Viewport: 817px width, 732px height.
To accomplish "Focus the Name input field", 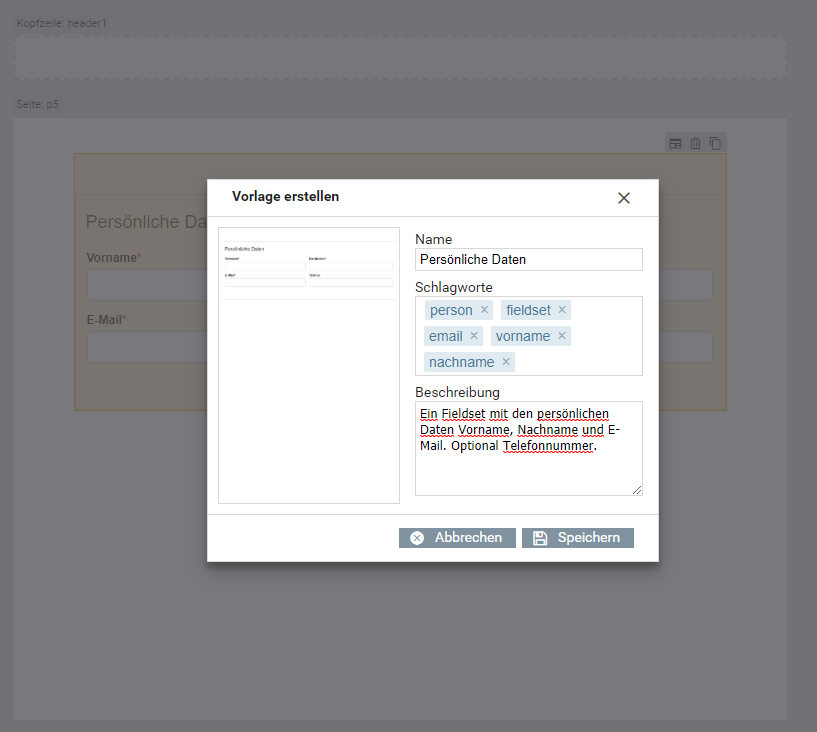I will 528,260.
